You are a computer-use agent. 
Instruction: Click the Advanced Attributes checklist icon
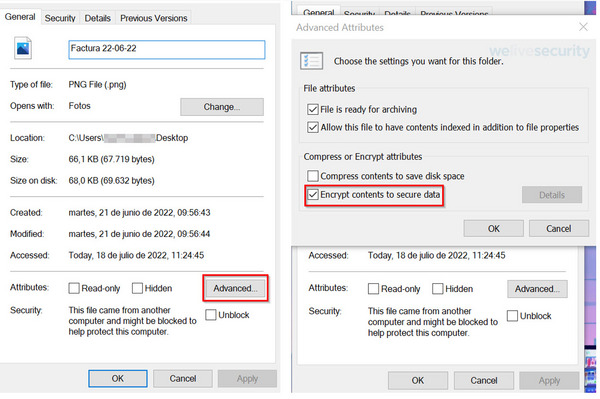[x=311, y=61]
